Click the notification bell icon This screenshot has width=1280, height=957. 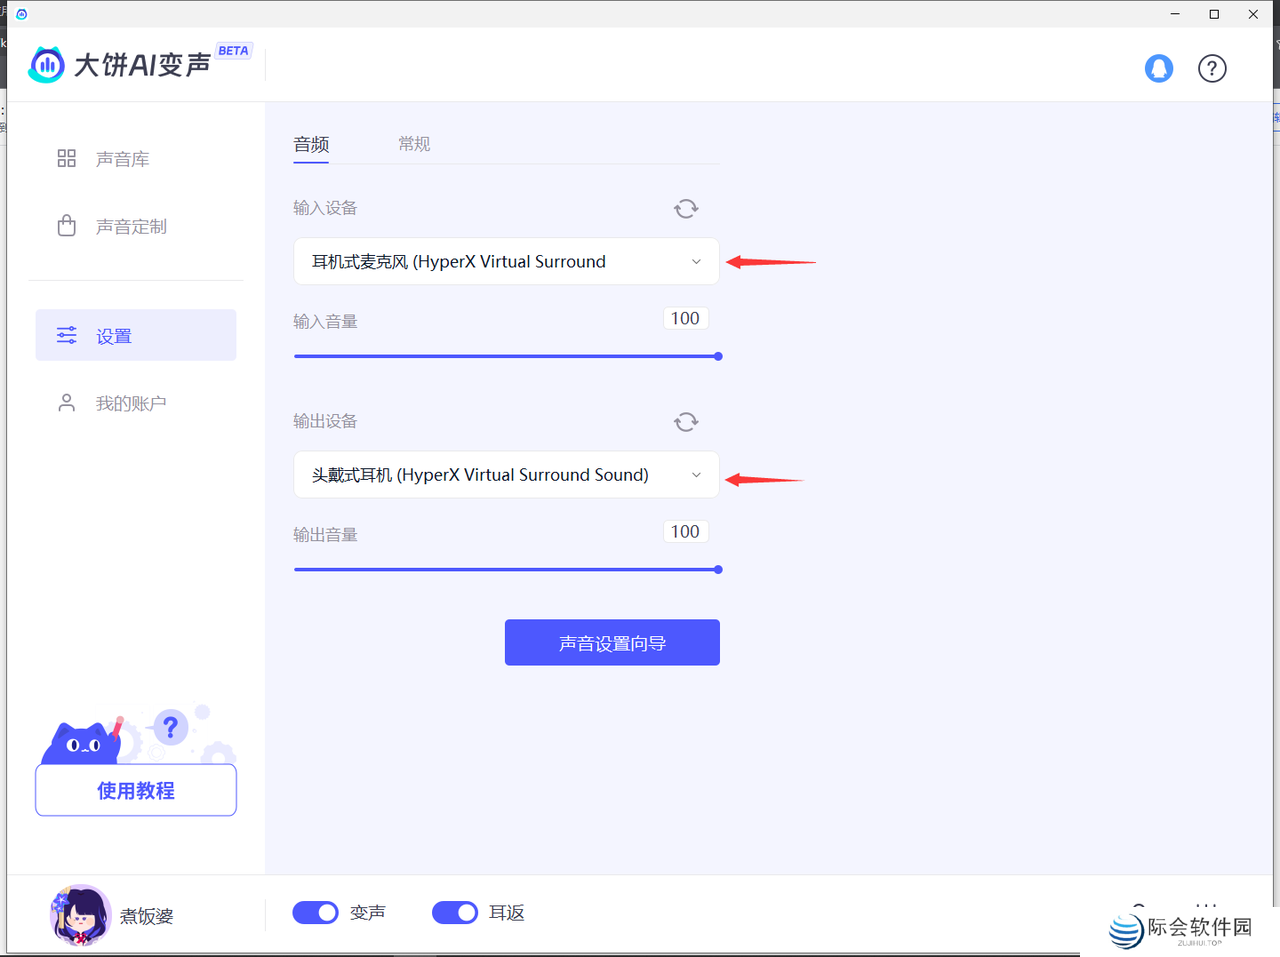click(x=1158, y=68)
